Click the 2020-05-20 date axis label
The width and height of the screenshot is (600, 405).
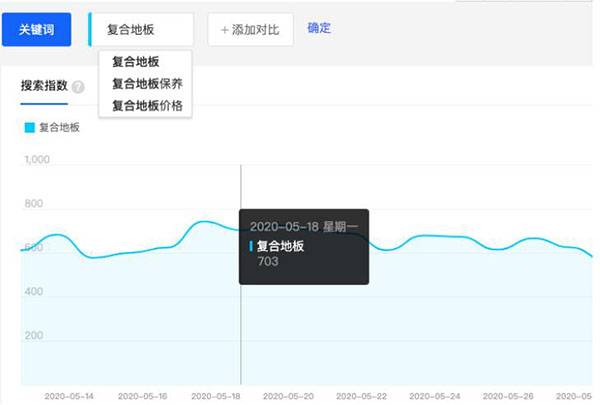[290, 396]
